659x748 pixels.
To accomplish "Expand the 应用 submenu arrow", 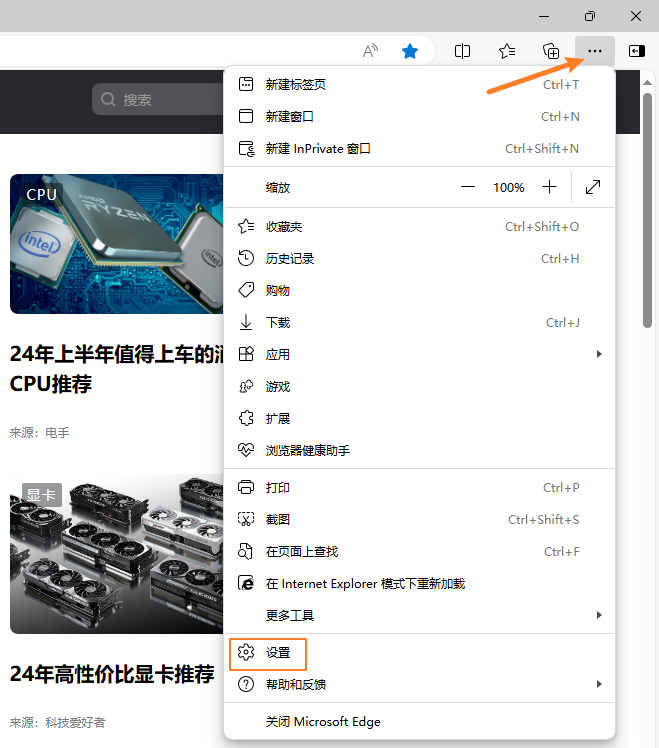I will tap(599, 354).
